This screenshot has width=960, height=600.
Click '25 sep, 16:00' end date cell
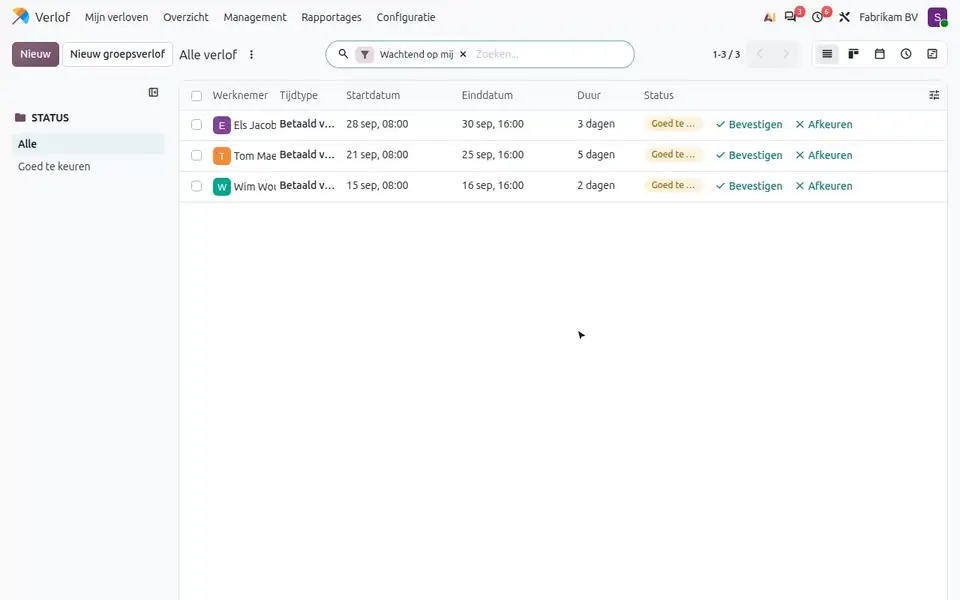[493, 154]
